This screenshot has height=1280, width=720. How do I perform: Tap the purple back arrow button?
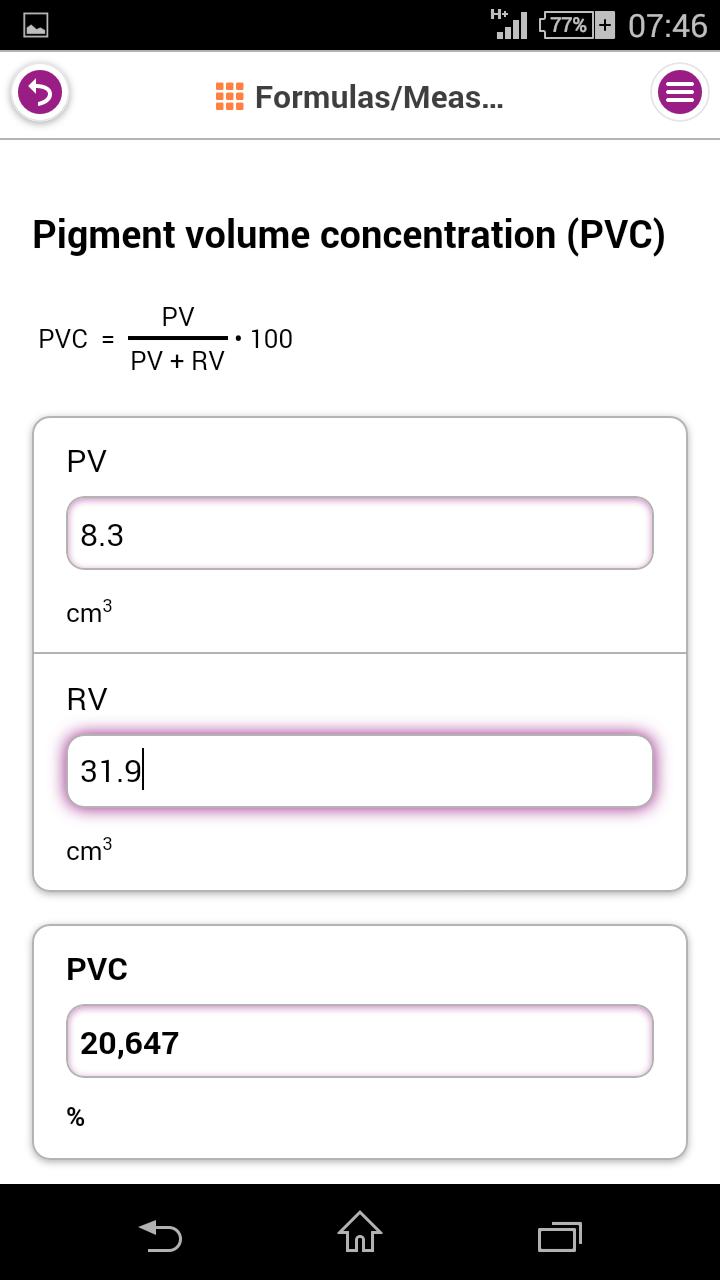[x=40, y=93]
